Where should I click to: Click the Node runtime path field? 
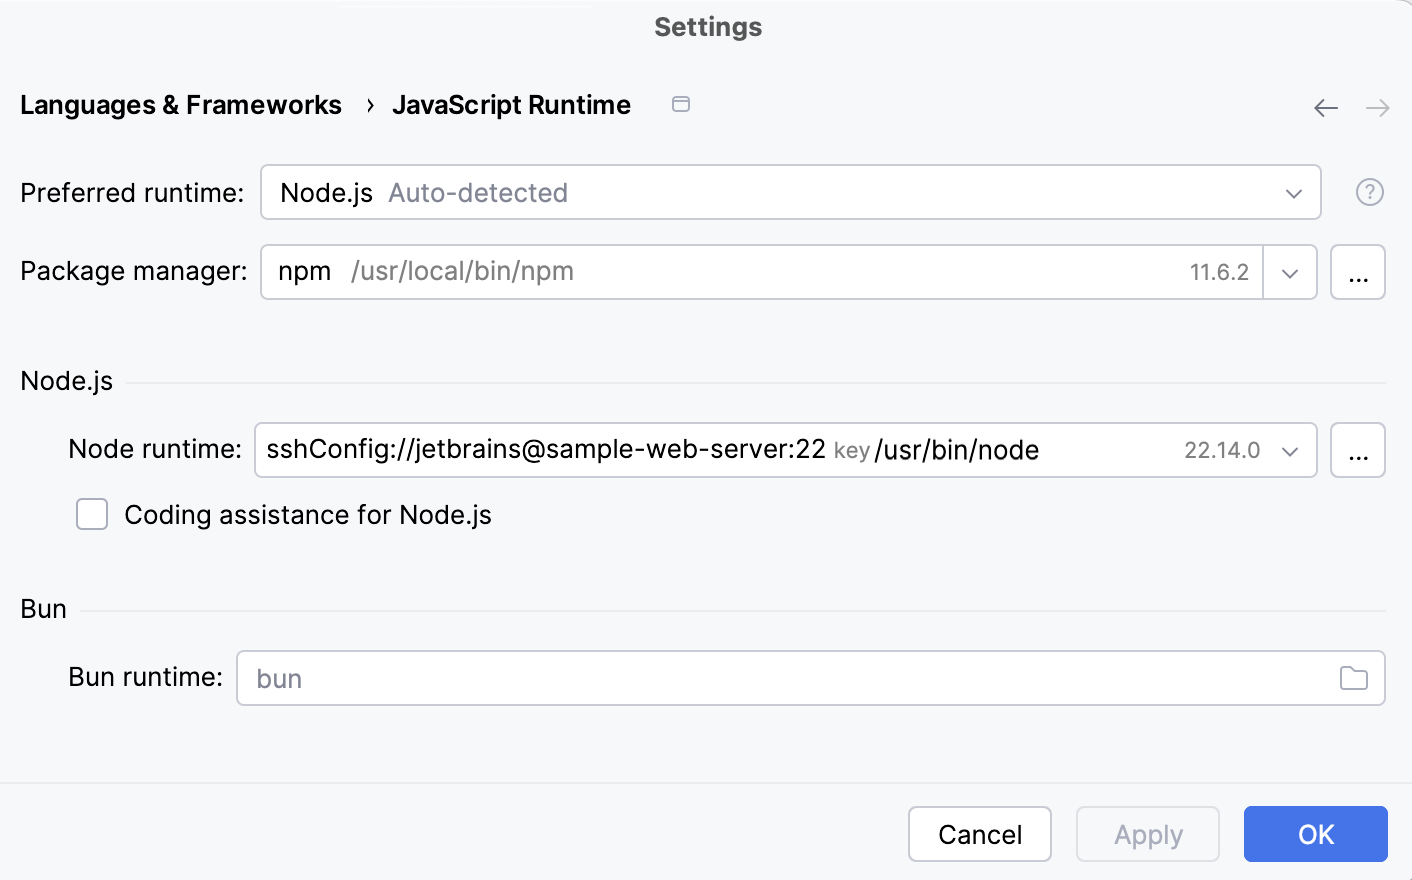point(700,450)
